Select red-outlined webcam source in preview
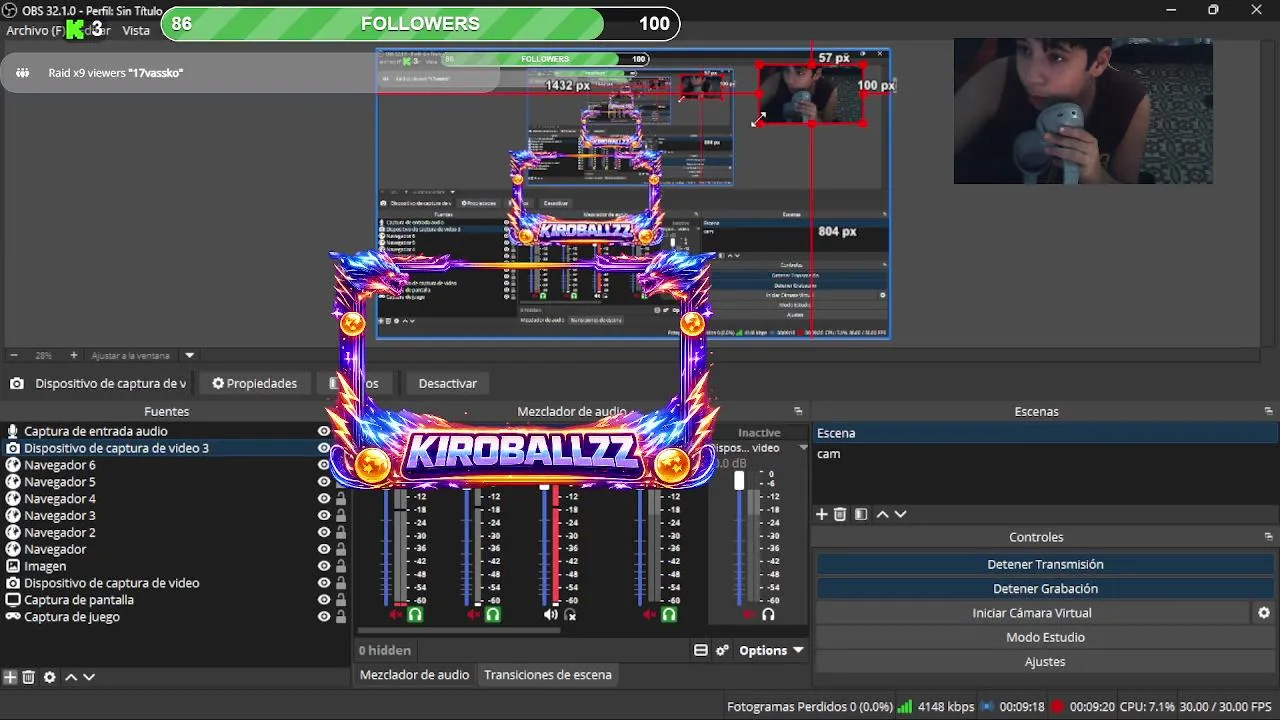This screenshot has height=720, width=1280. (x=811, y=93)
